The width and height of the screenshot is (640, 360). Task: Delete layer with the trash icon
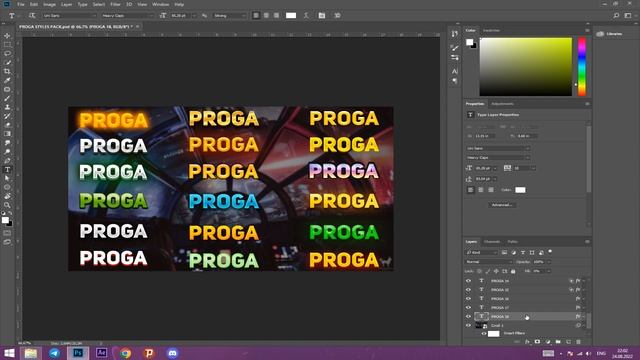tap(578, 342)
